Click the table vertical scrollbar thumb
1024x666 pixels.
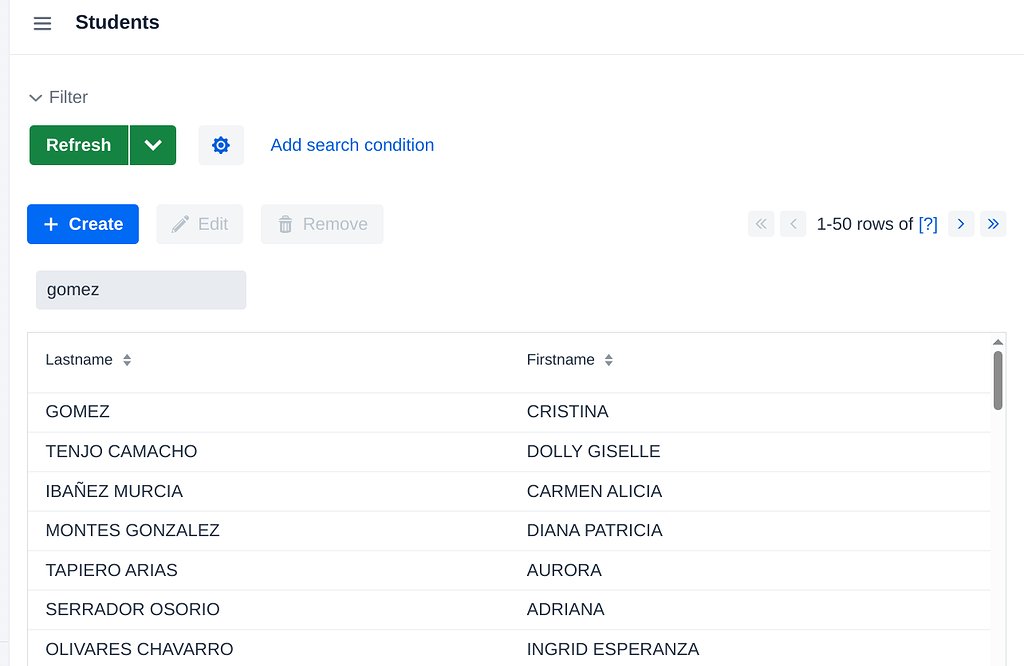click(998, 381)
